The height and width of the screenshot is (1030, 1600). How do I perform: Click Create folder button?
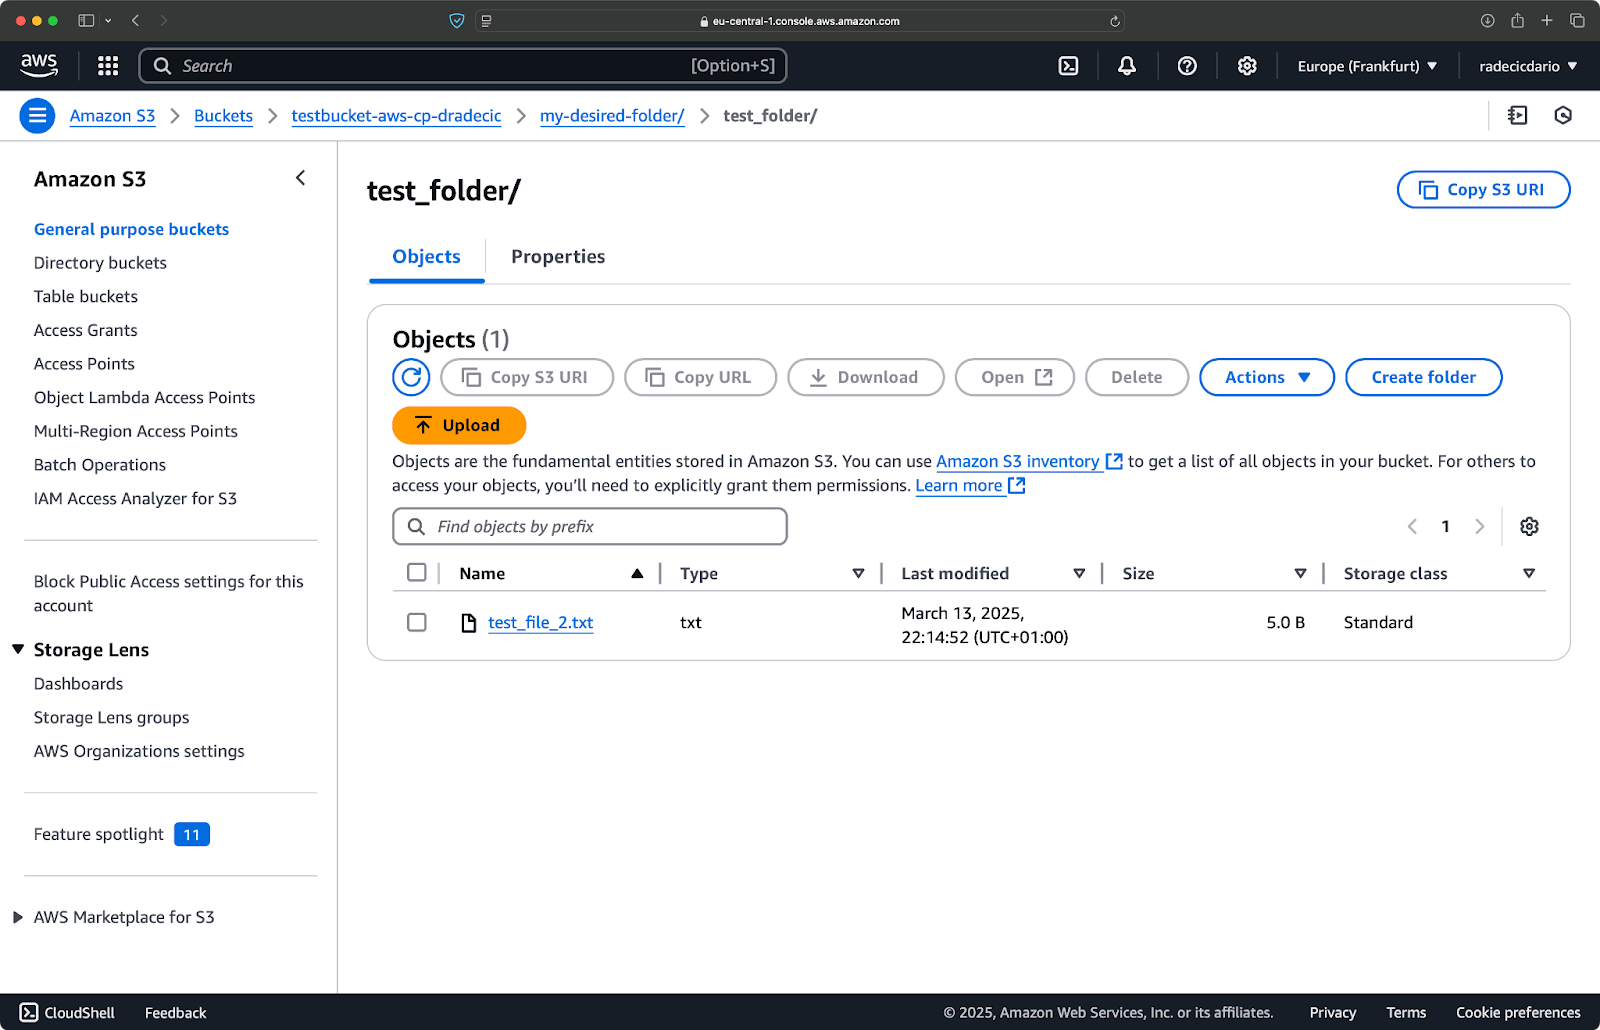[x=1424, y=377]
